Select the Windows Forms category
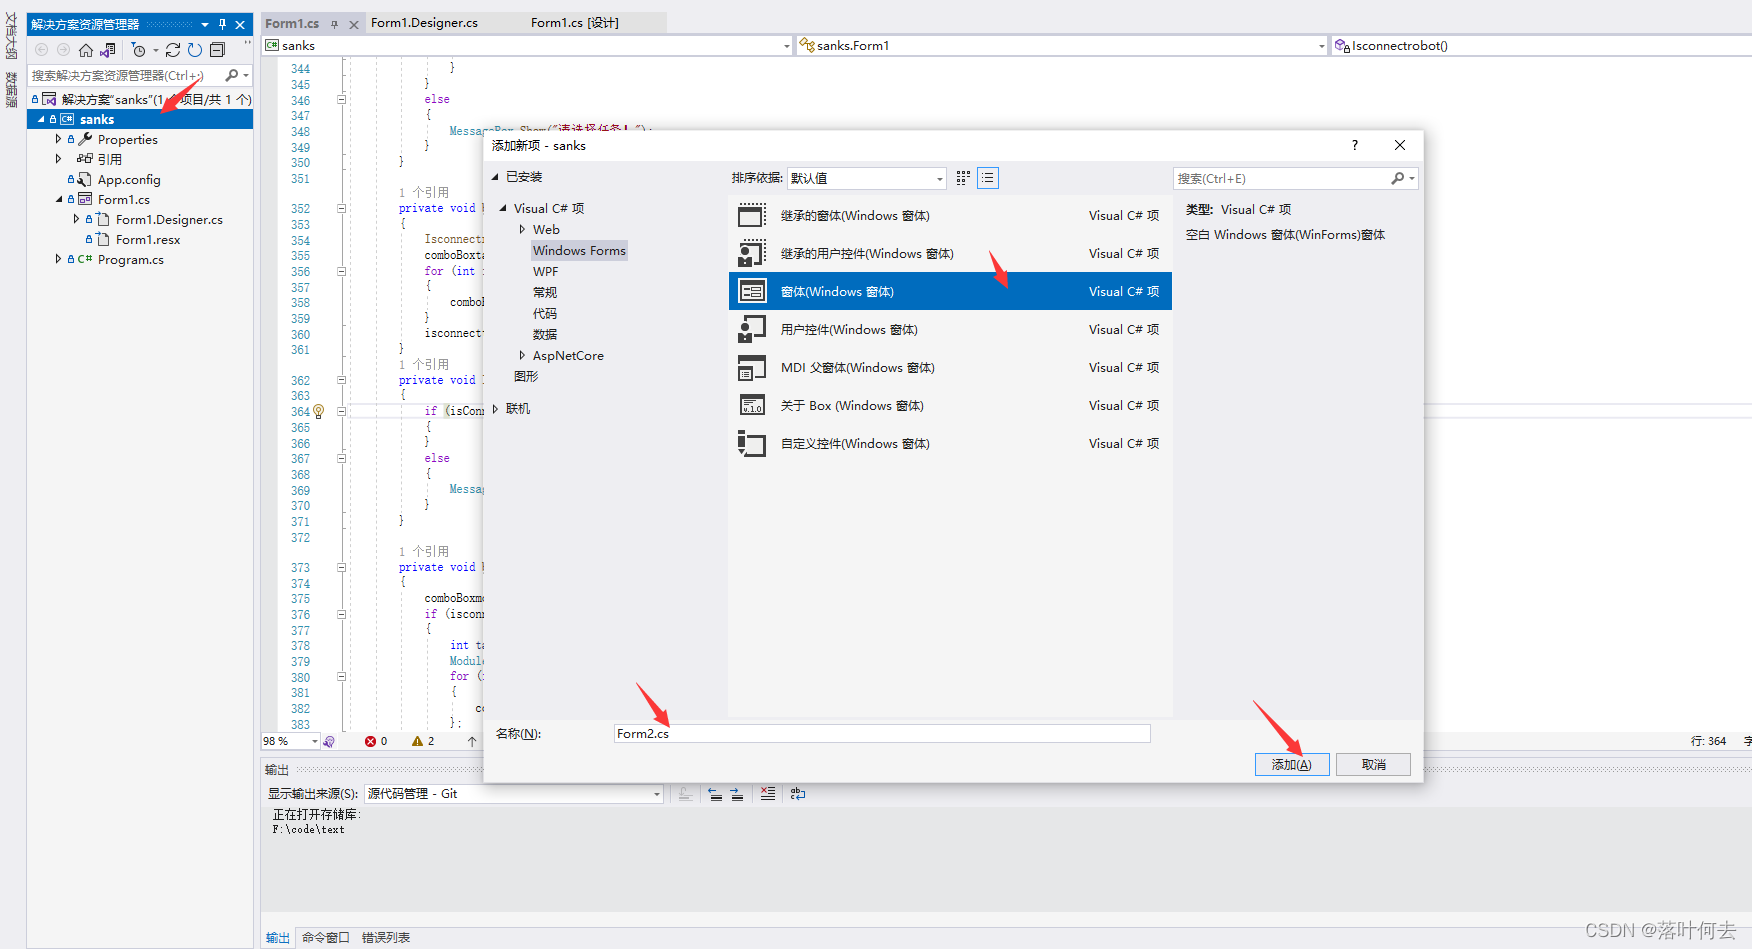The image size is (1752, 949). click(x=579, y=250)
